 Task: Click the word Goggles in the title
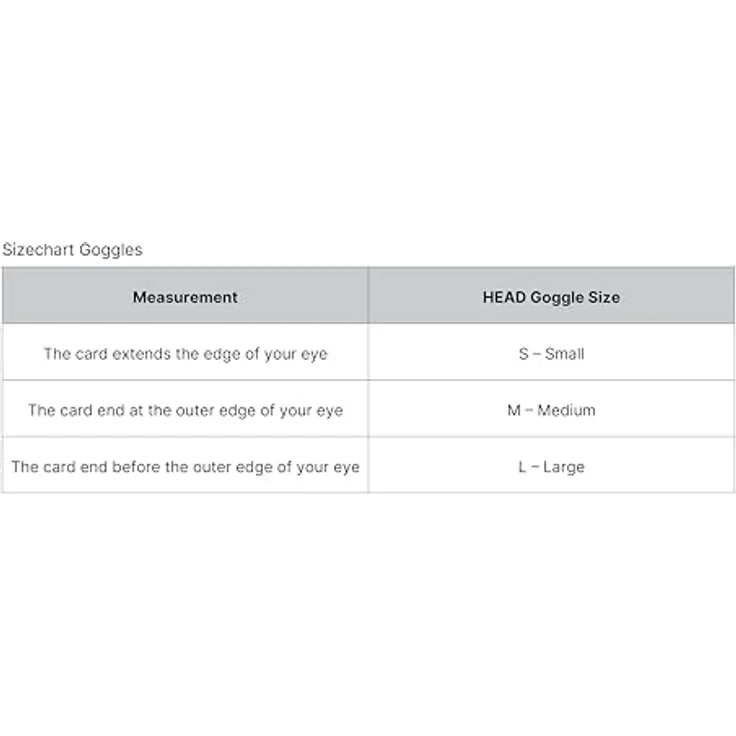click(x=111, y=250)
